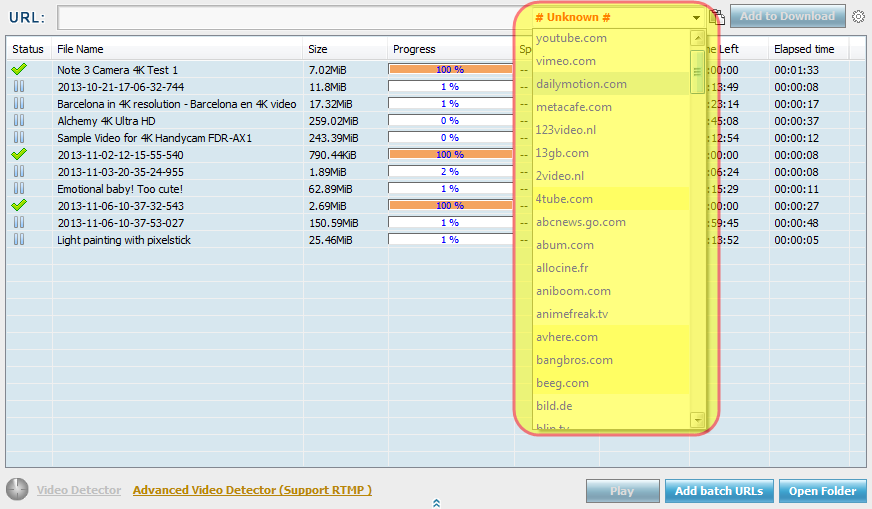Select youtube.com from site list
The image size is (872, 509).
click(611, 38)
